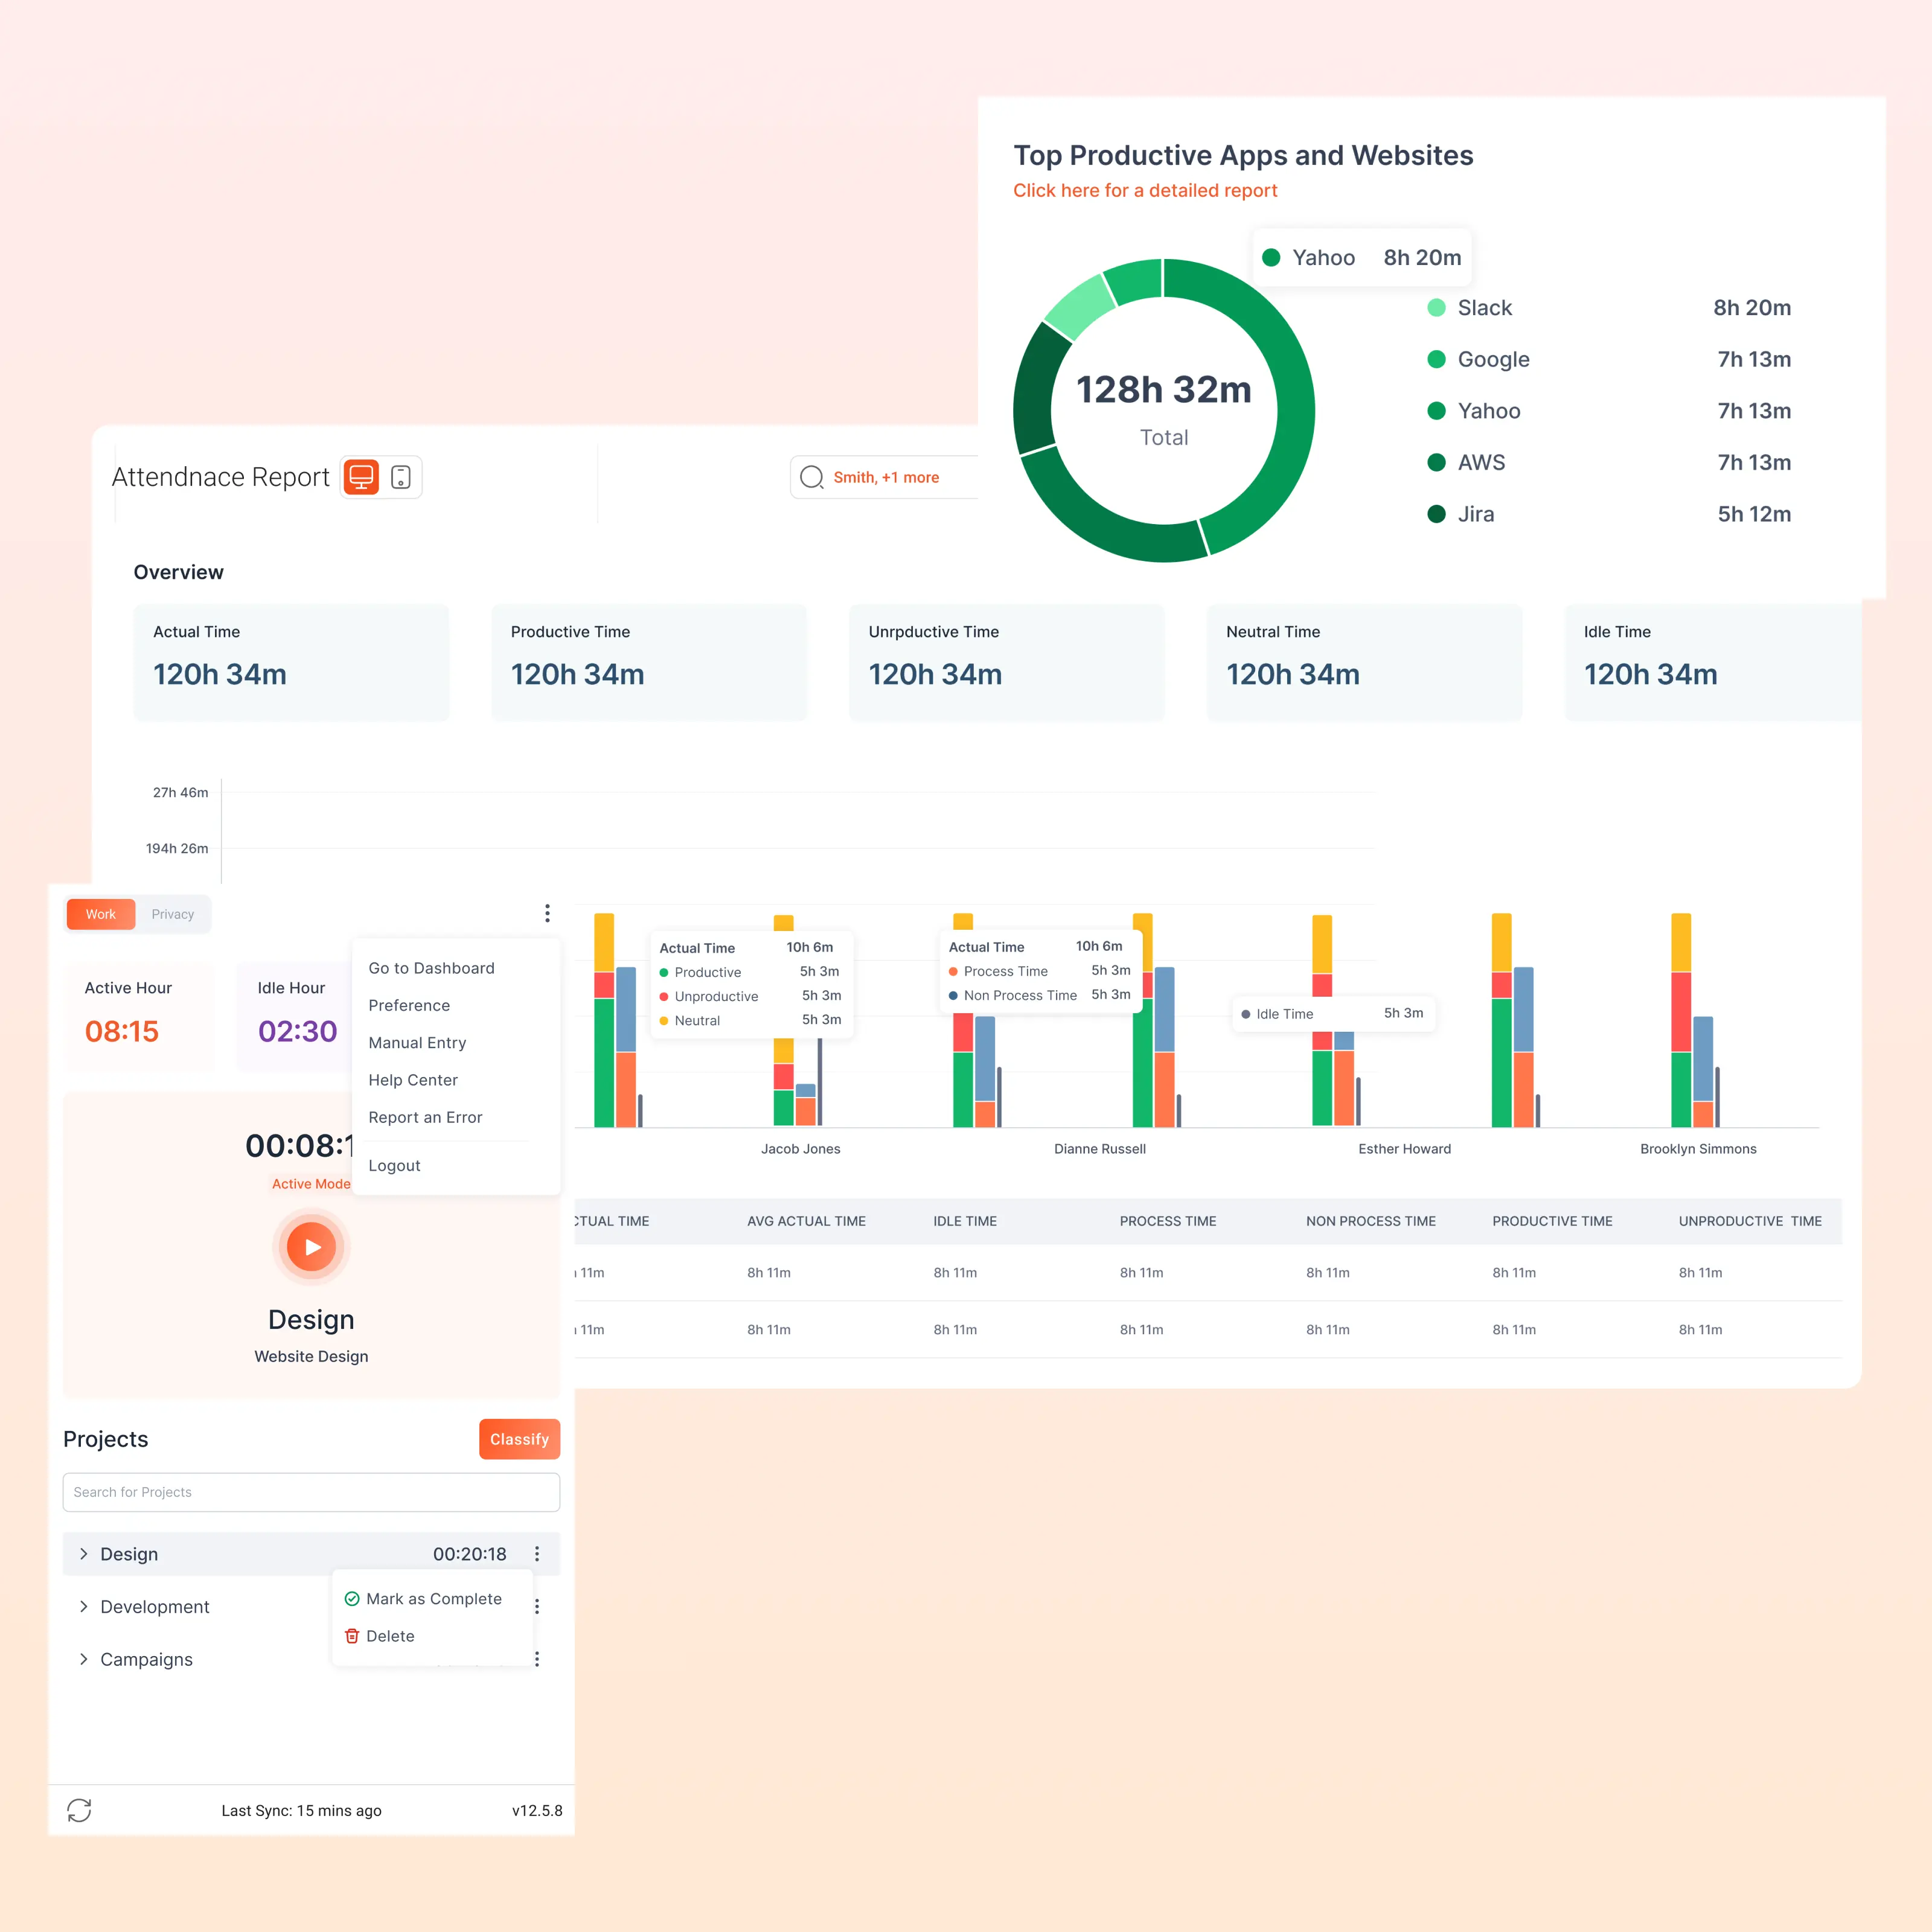Click the Yahoo 7h 13m legend dot

[x=1436, y=411]
